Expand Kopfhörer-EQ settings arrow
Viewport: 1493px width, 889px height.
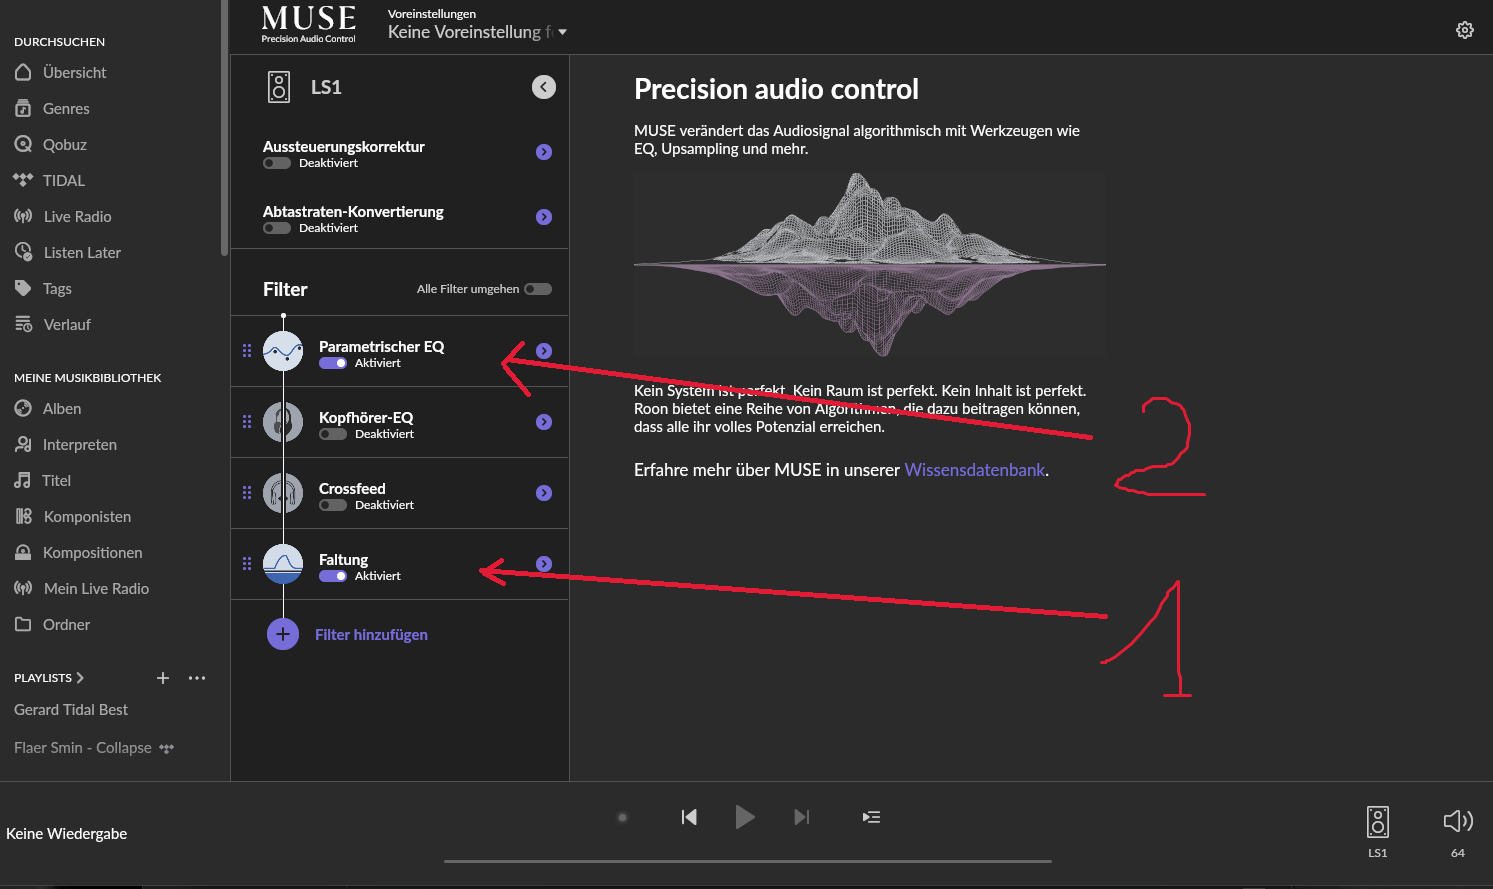coord(544,422)
